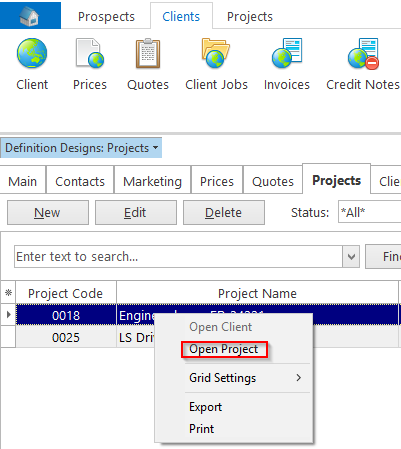Open the search text history dropdown arrow
This screenshot has width=401, height=449.
[351, 257]
